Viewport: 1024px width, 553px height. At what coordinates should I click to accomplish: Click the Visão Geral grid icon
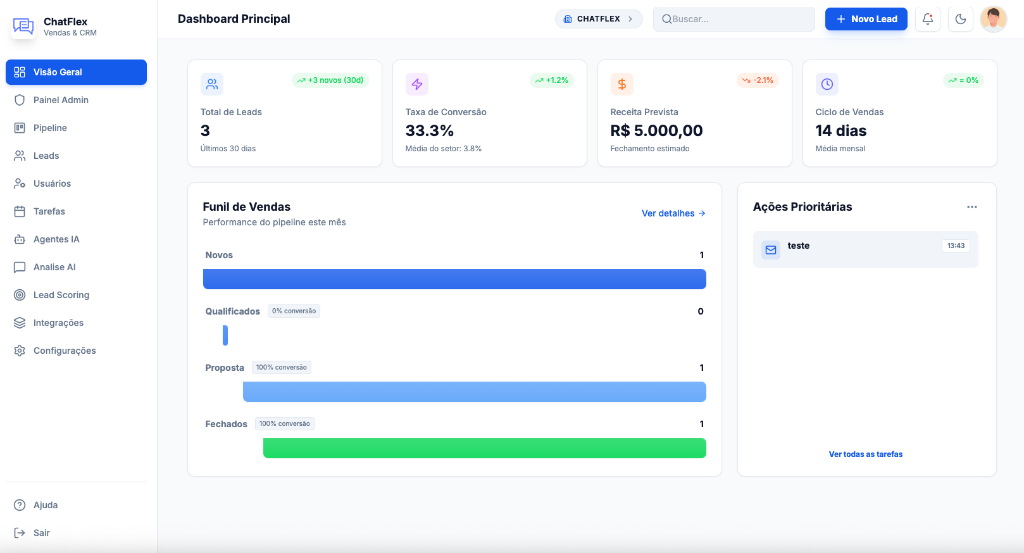20,72
